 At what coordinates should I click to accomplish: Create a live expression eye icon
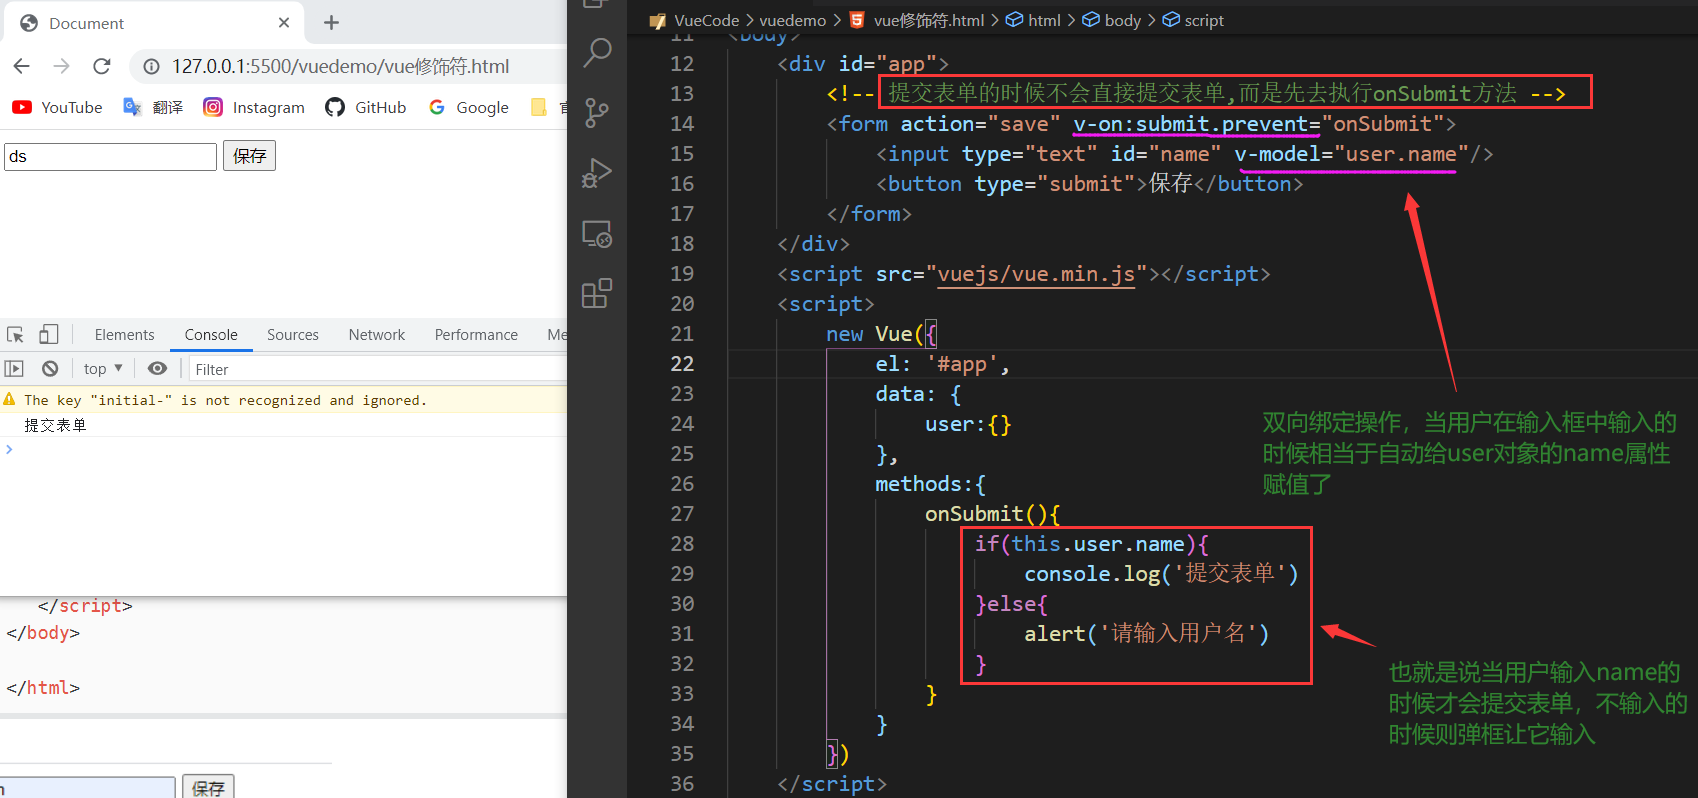pos(157,369)
